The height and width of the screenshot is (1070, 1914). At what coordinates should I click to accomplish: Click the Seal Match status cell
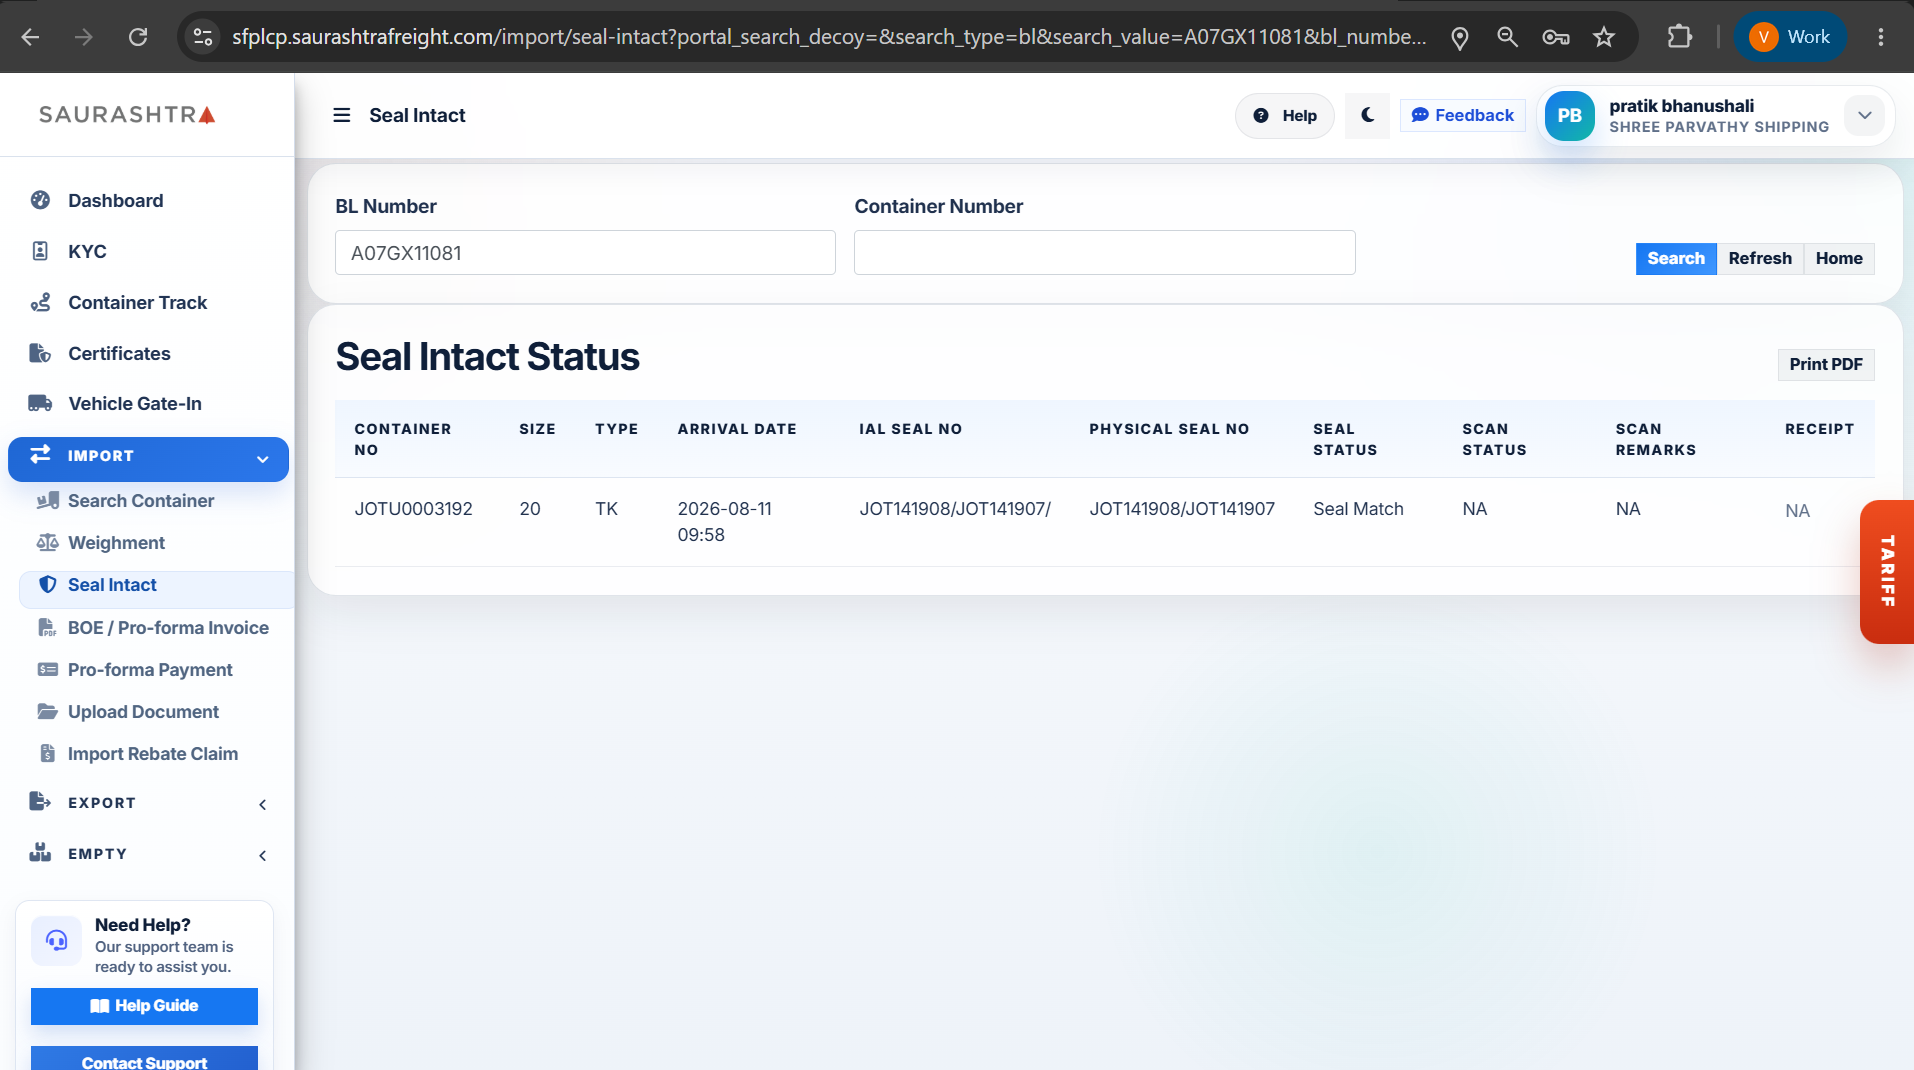[1358, 509]
